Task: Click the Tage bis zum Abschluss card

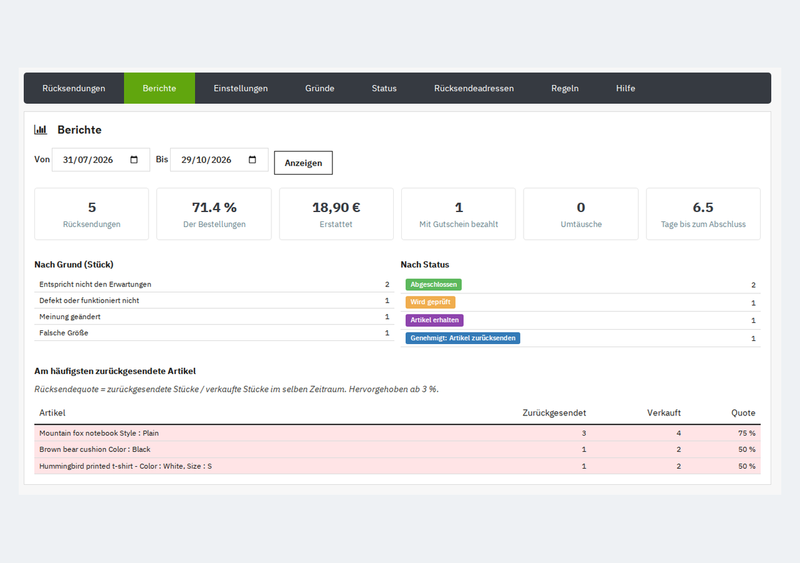Action: coord(703,214)
